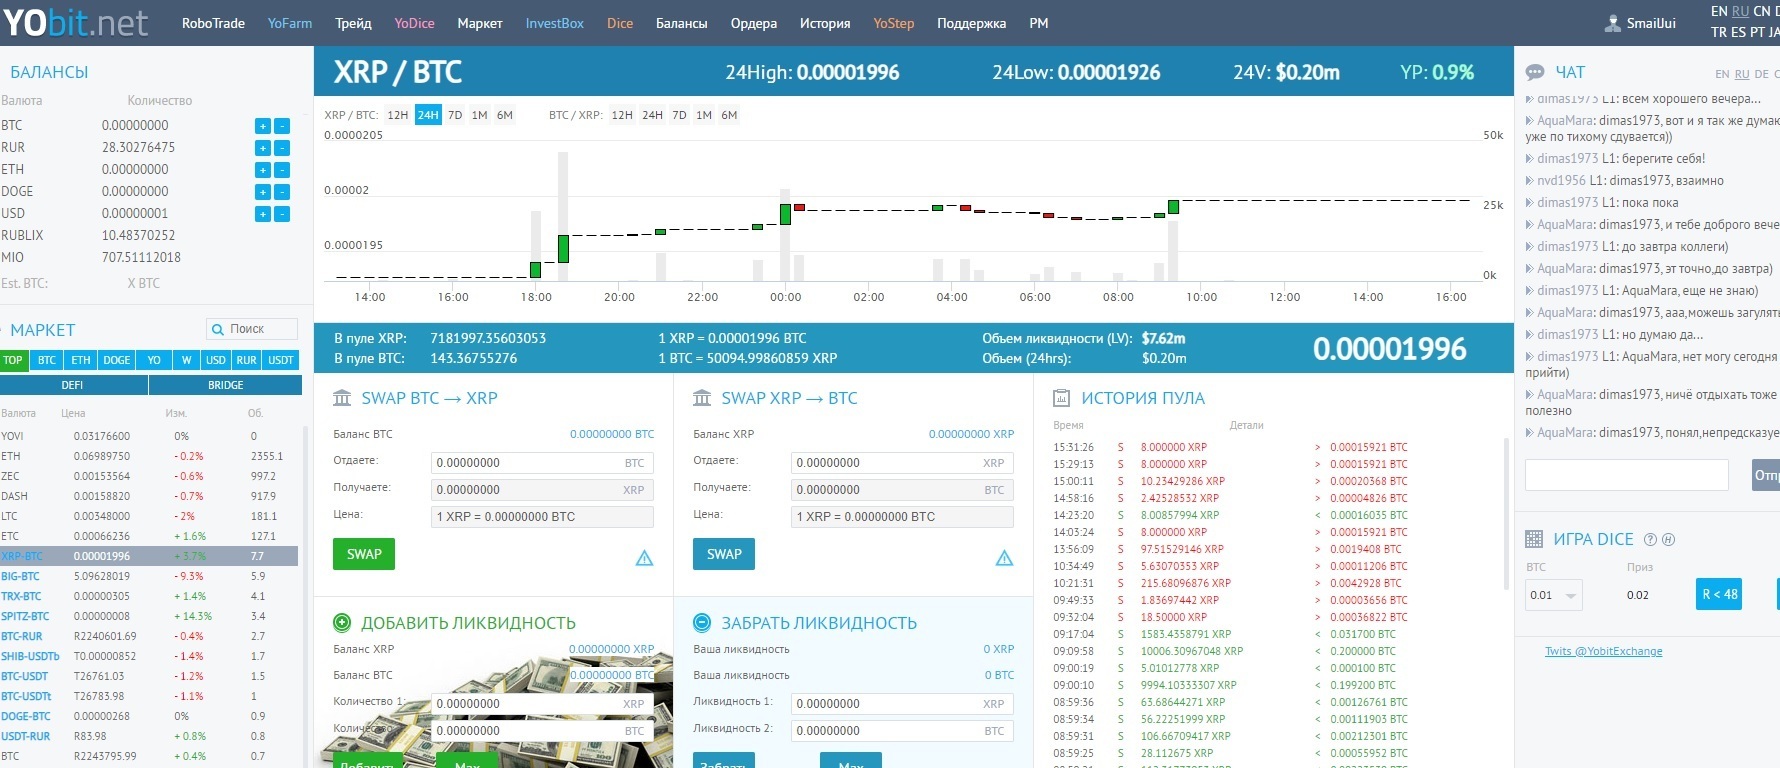Click the RUR withdraw minus icon
This screenshot has height=768, width=1780.
pos(282,148)
